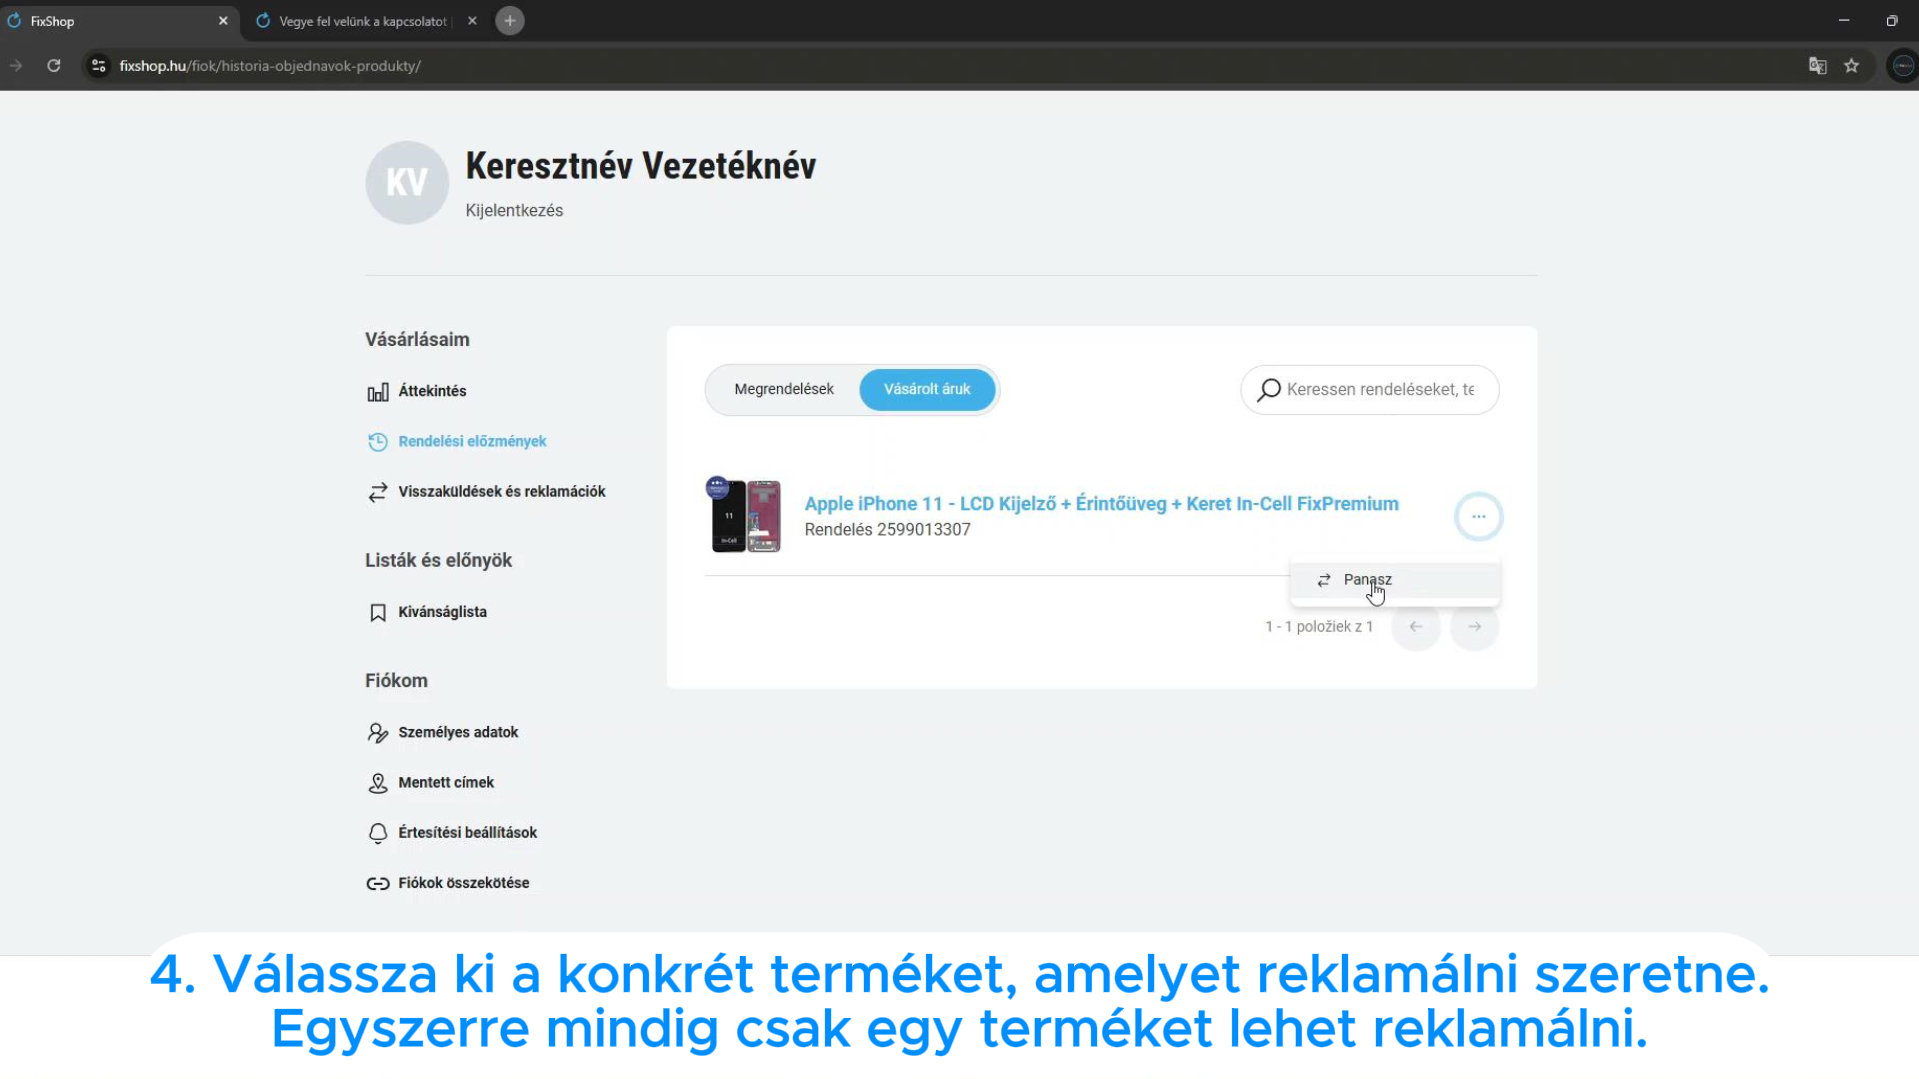Open Mentett címek location icon

click(377, 783)
